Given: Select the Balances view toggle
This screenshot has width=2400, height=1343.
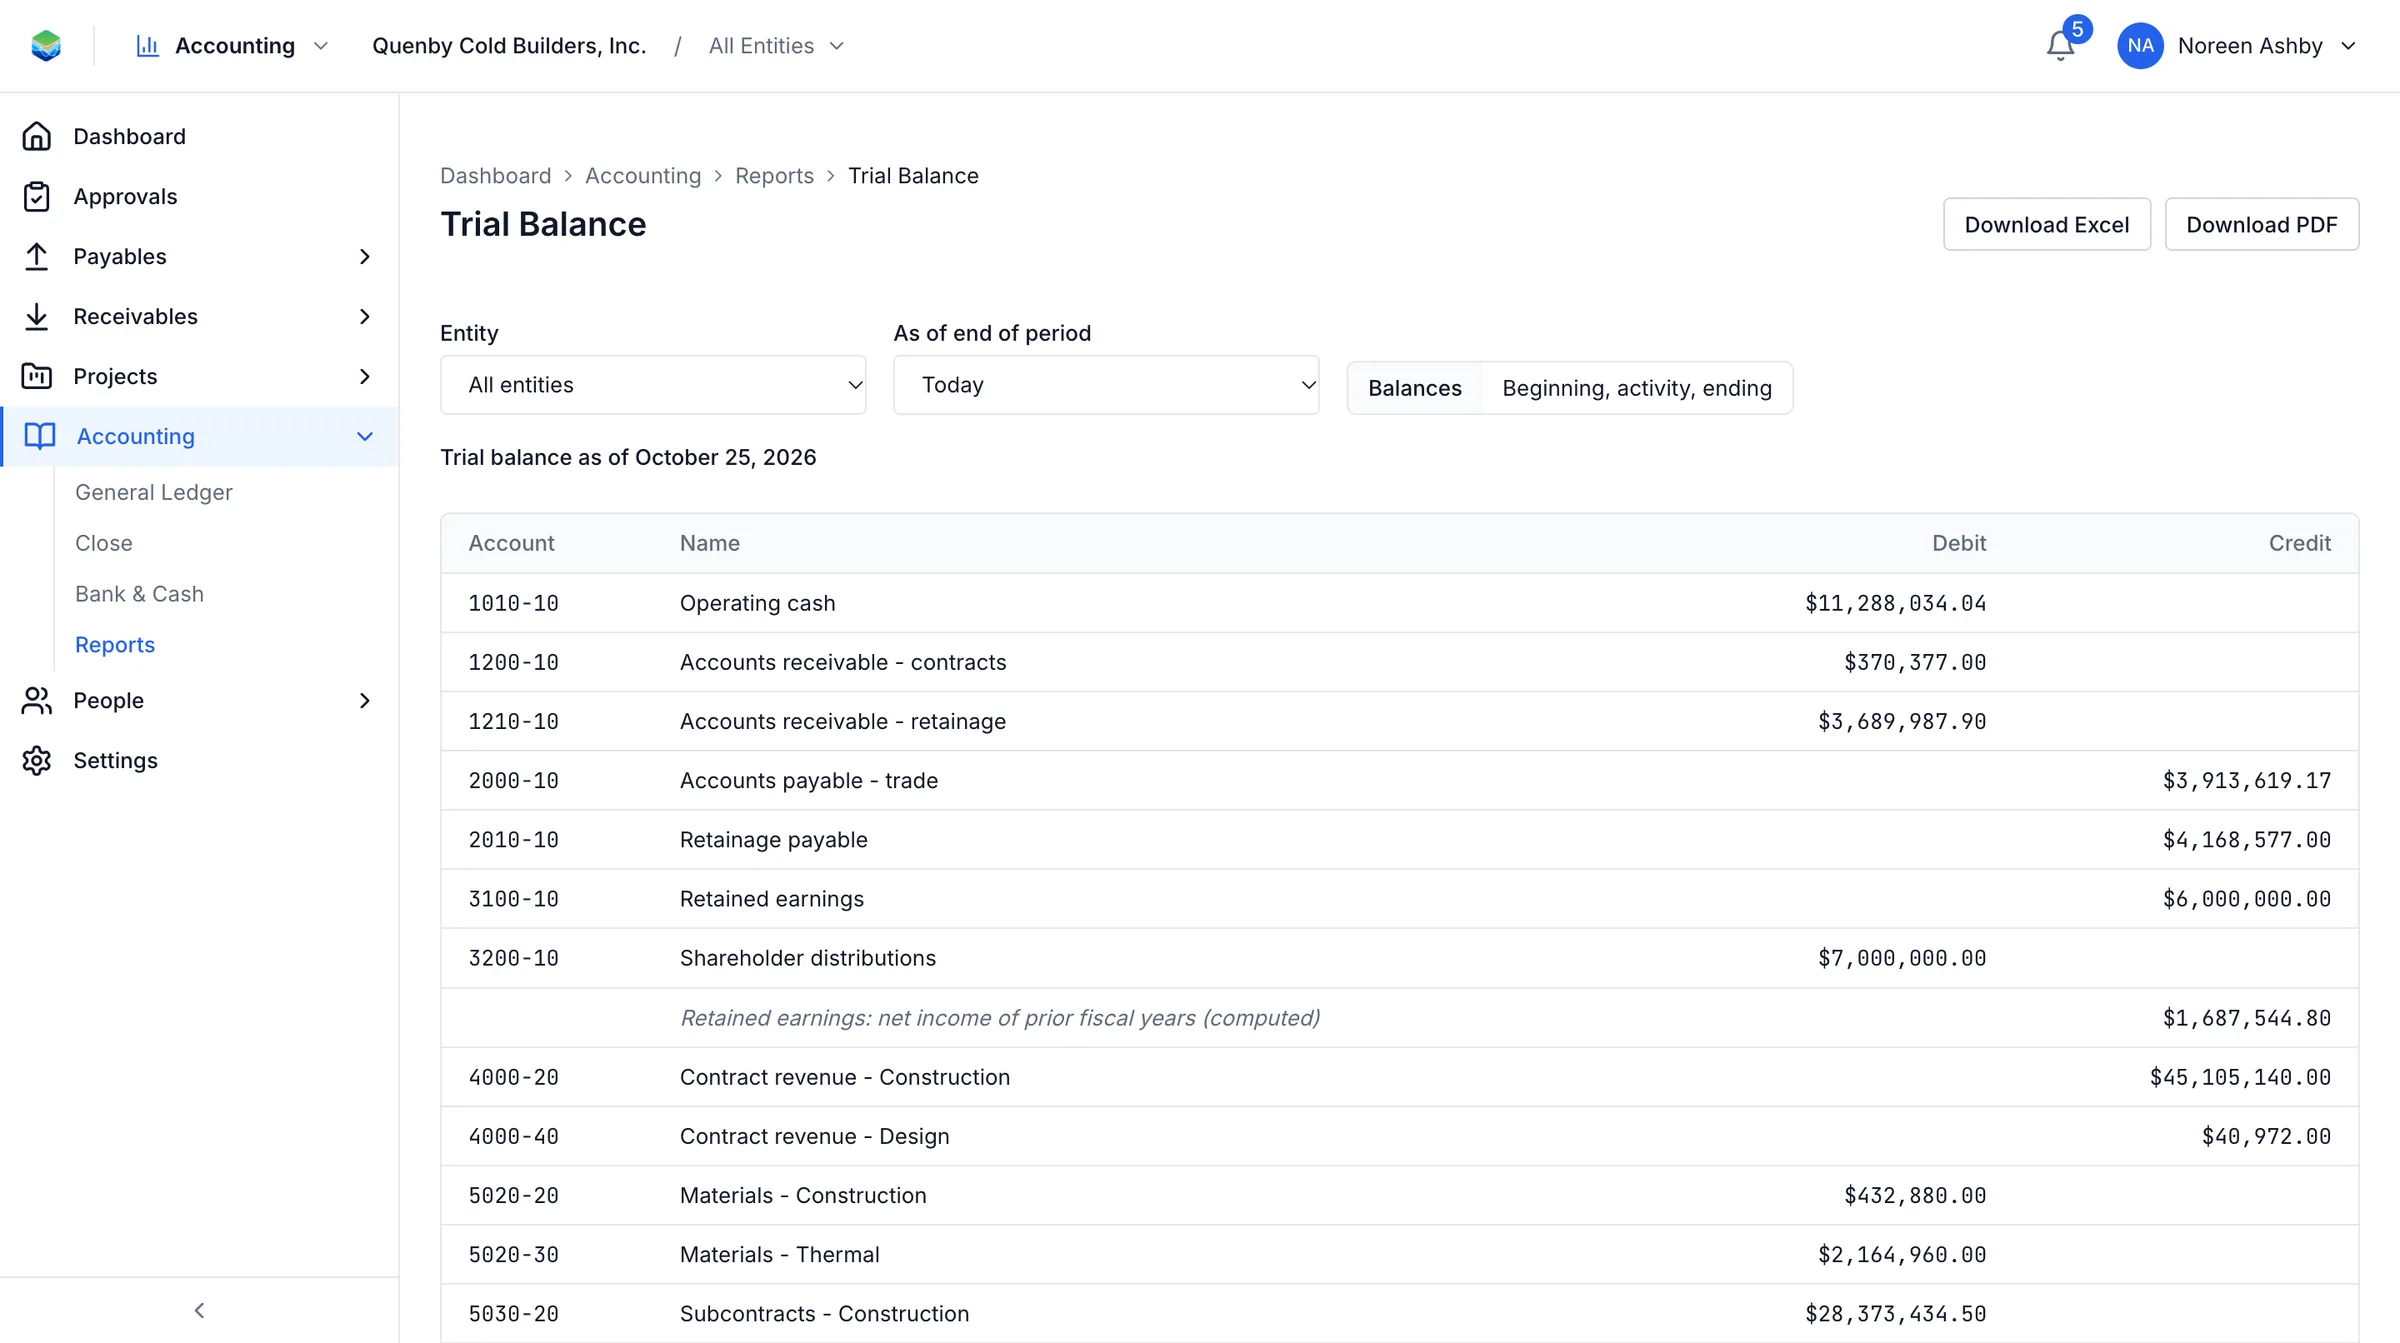Looking at the screenshot, I should [1414, 388].
